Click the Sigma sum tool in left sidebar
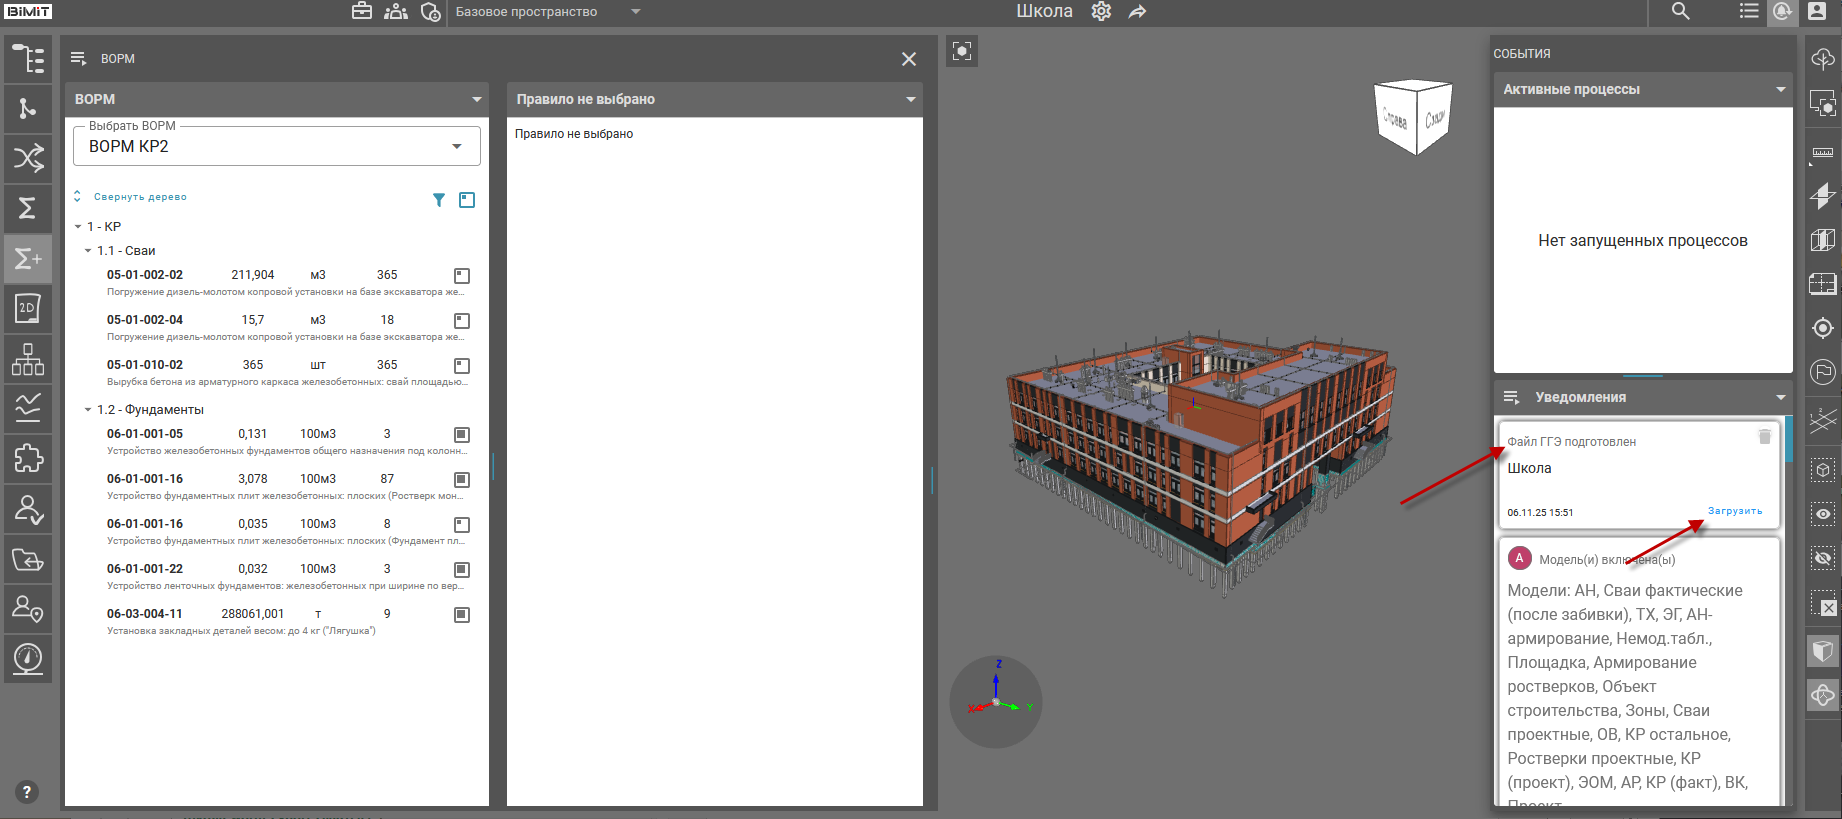This screenshot has width=1842, height=819. [x=28, y=208]
